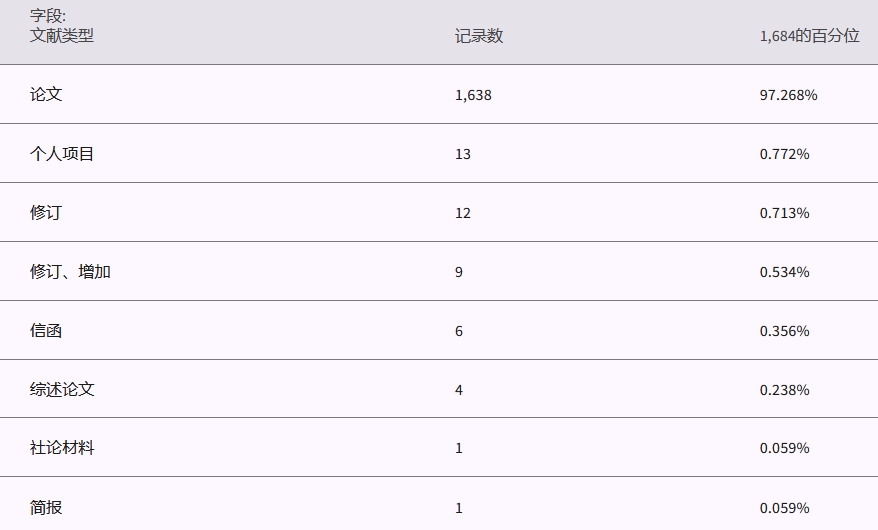The height and width of the screenshot is (530, 878).
Task: Click the 0.059% value in 简报 row
Action: pyautogui.click(x=784, y=508)
